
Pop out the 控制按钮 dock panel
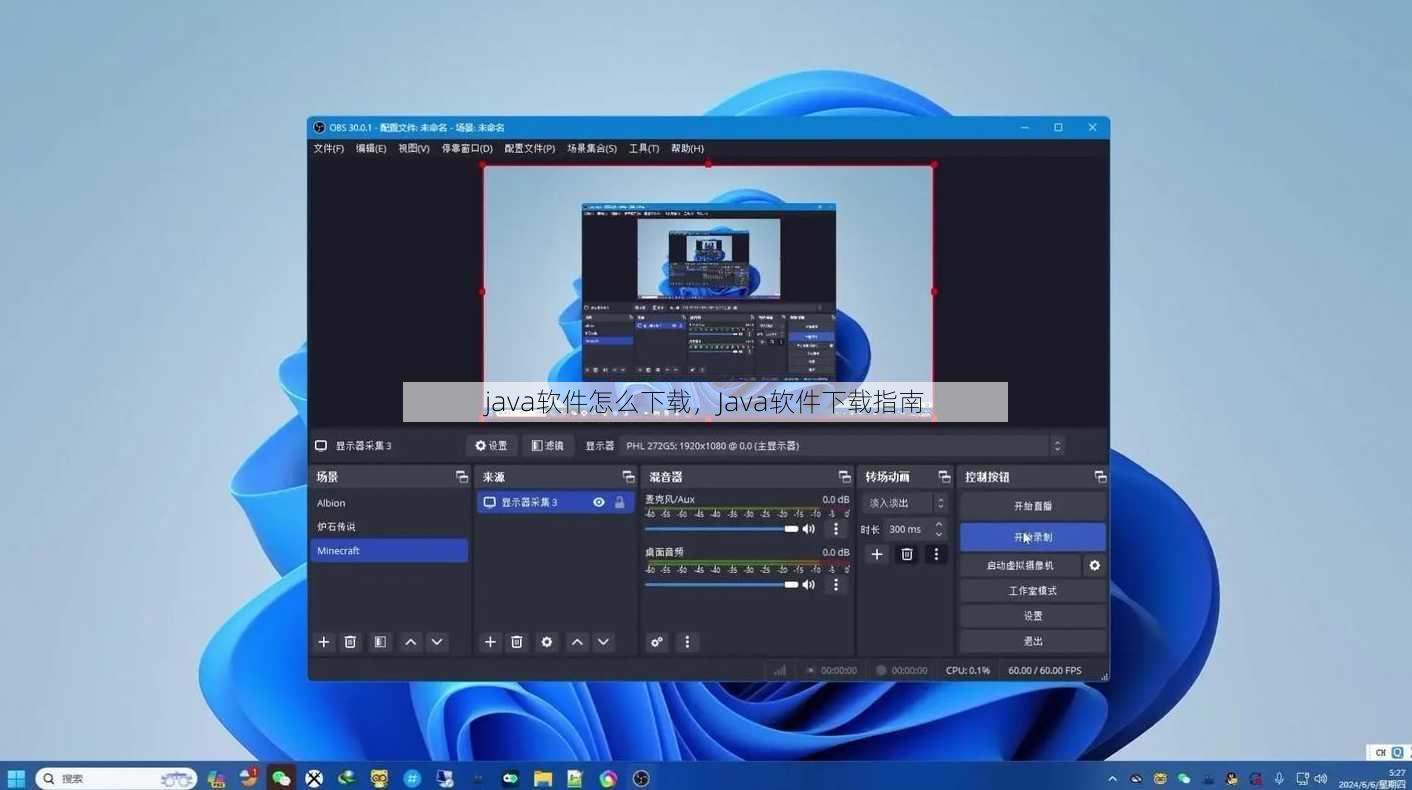1100,477
